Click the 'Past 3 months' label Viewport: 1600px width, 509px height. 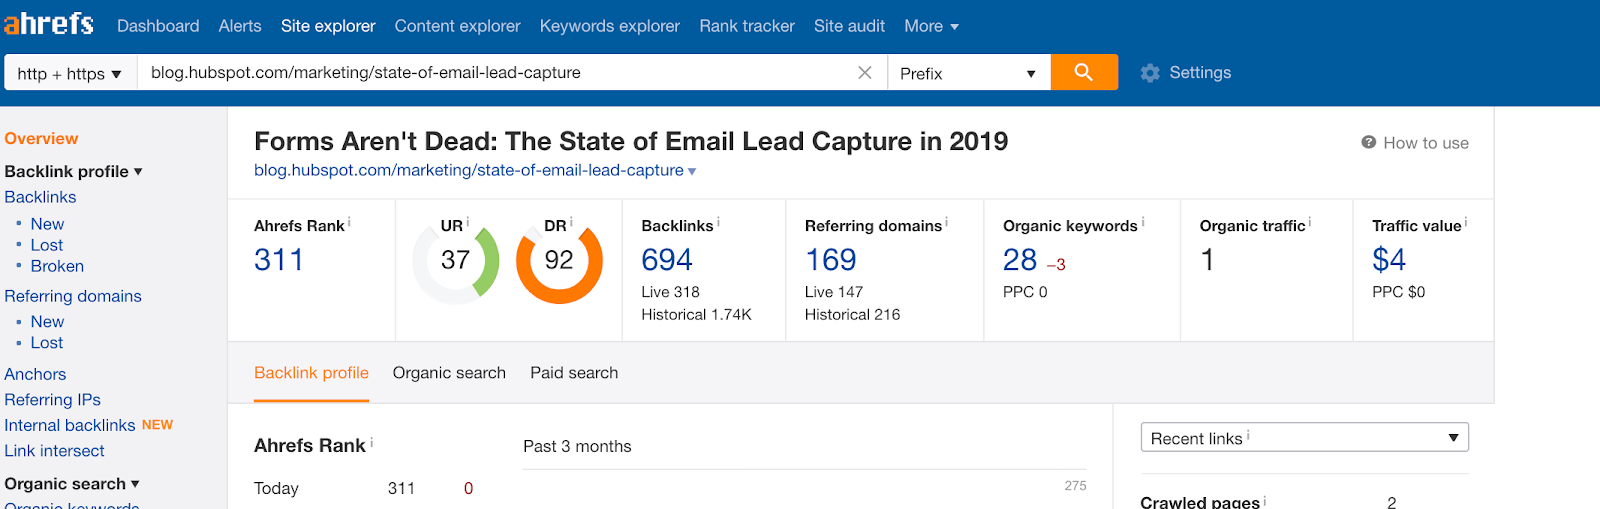(x=577, y=446)
